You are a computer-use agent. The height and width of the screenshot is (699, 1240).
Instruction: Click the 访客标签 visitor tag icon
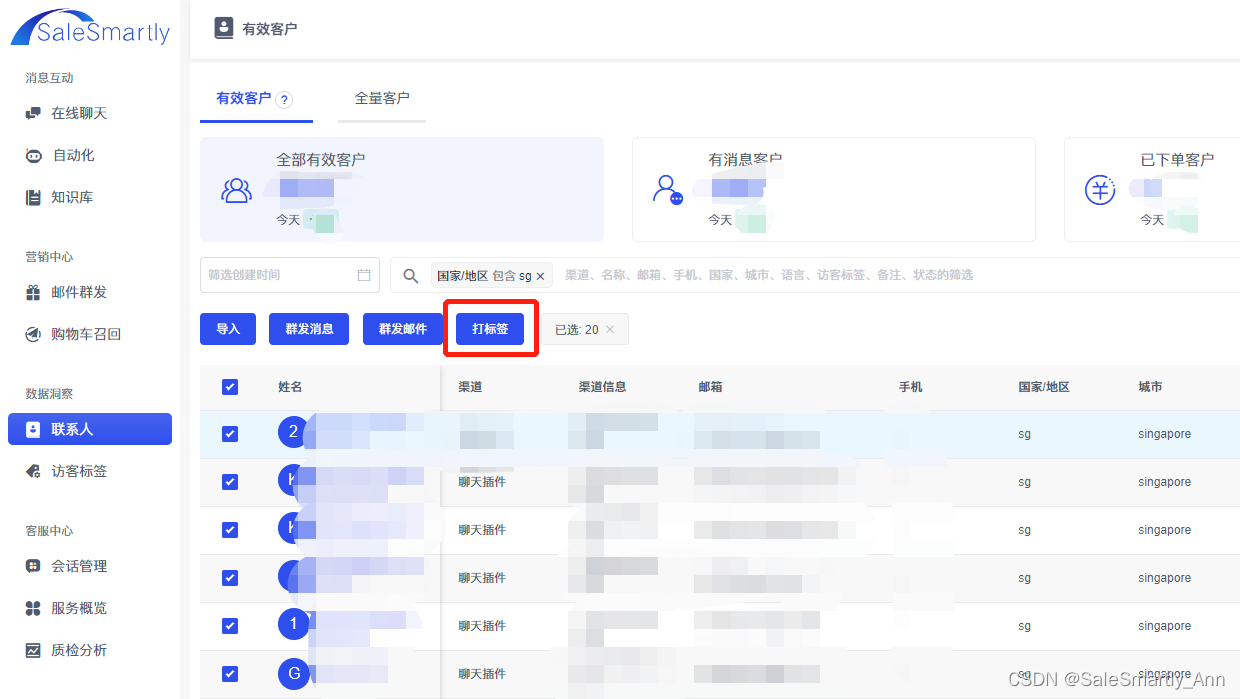[x=33, y=471]
